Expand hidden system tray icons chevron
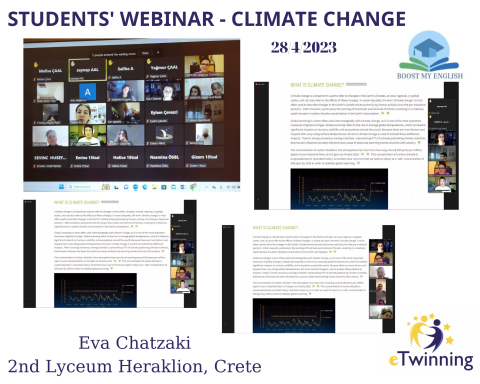 (206, 187)
